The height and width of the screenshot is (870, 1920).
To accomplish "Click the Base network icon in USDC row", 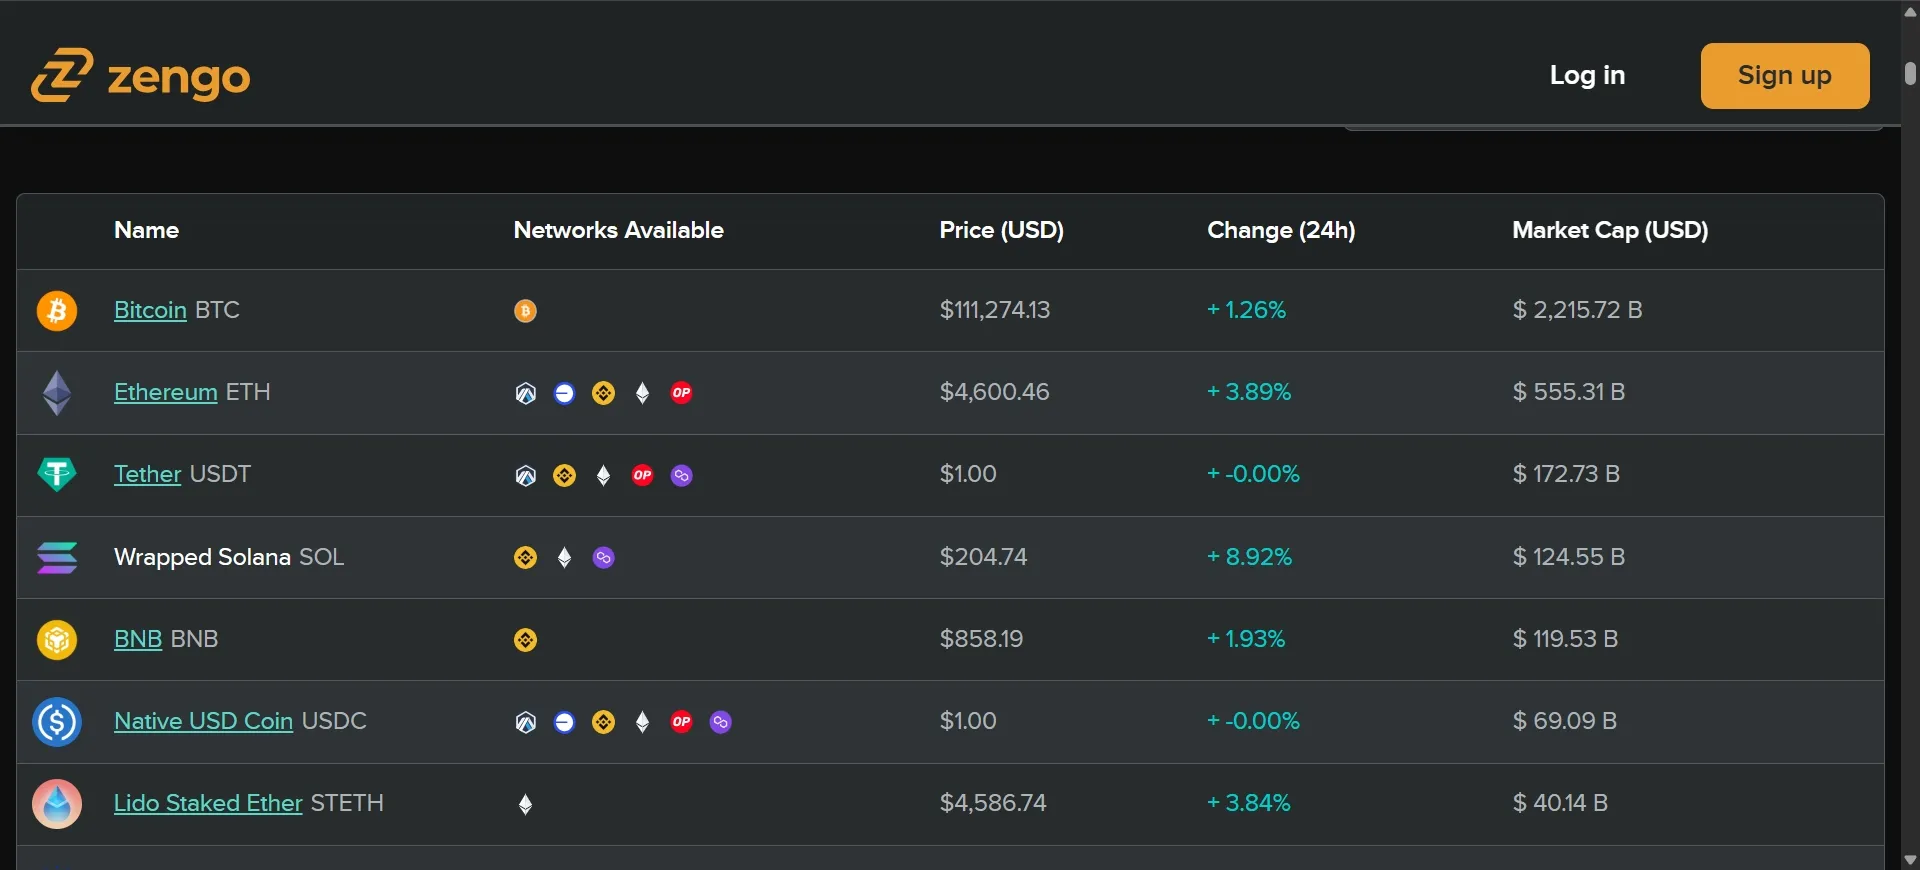I will pyautogui.click(x=565, y=722).
